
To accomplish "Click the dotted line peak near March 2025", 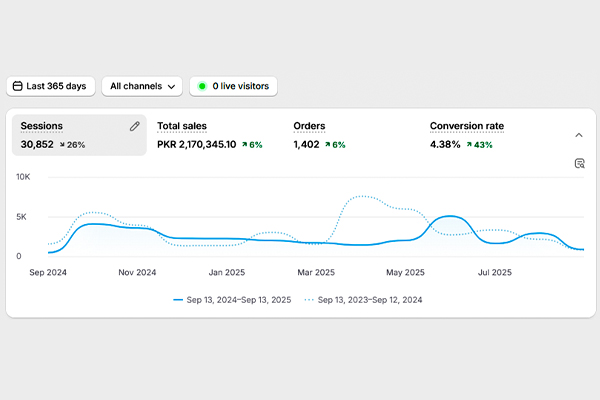I will click(x=362, y=198).
